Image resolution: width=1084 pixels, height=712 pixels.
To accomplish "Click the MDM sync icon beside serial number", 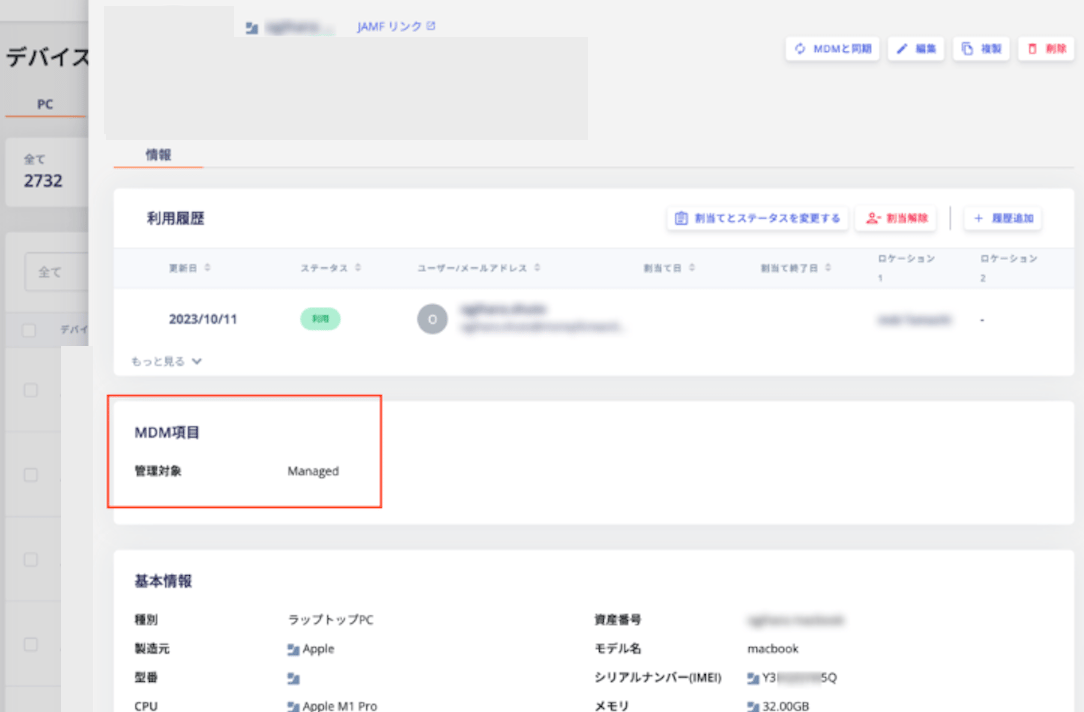I will pos(754,678).
